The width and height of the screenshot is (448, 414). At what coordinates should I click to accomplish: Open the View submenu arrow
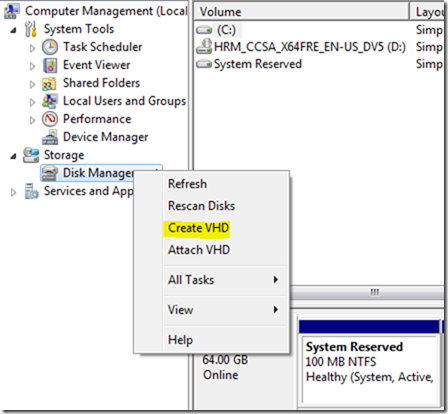(276, 310)
